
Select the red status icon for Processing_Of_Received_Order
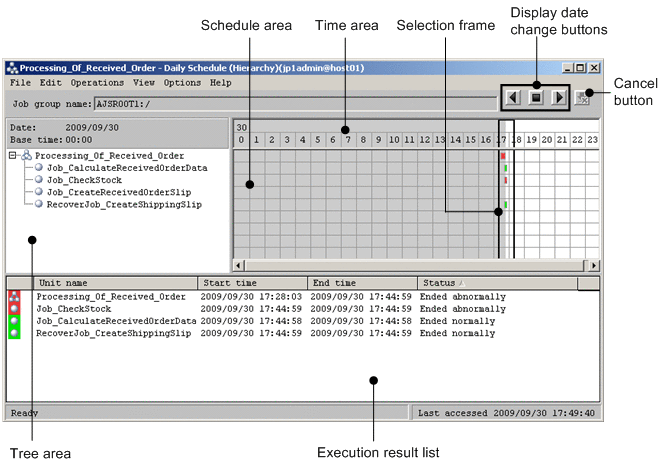[14, 297]
